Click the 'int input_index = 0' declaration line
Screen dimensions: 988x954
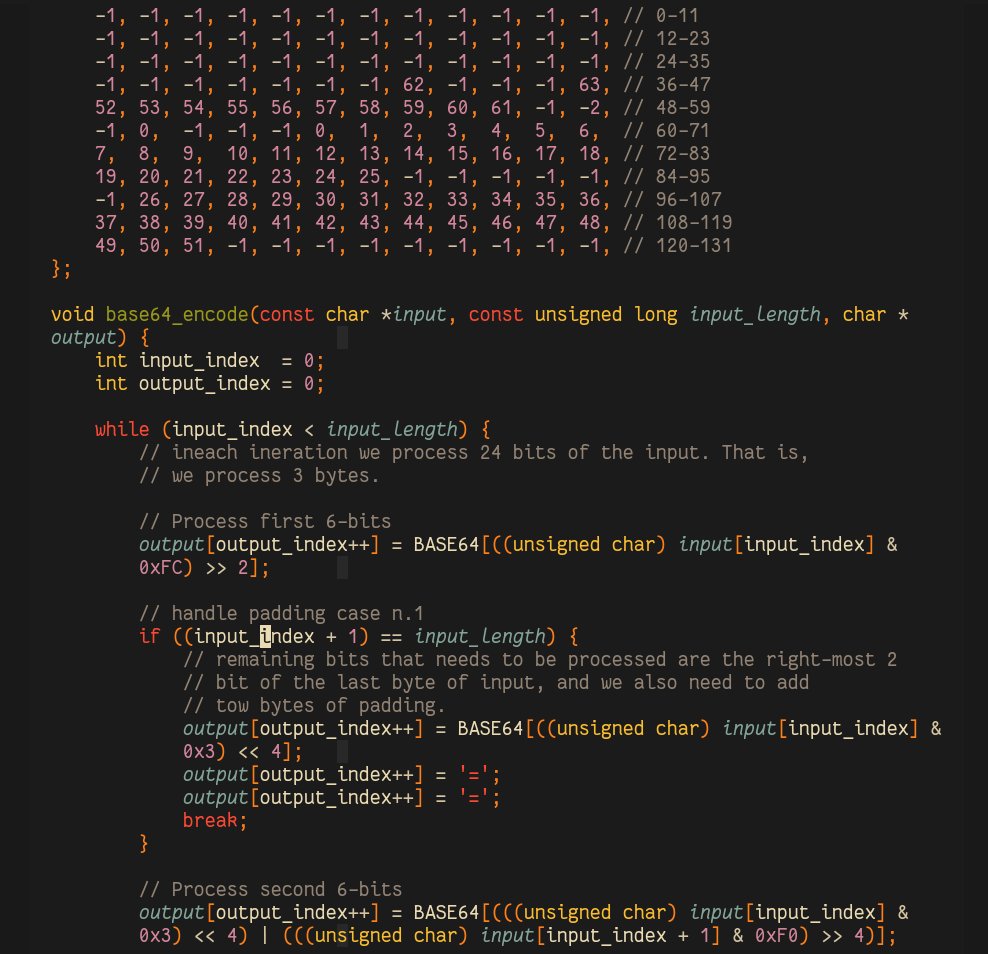coord(210,361)
